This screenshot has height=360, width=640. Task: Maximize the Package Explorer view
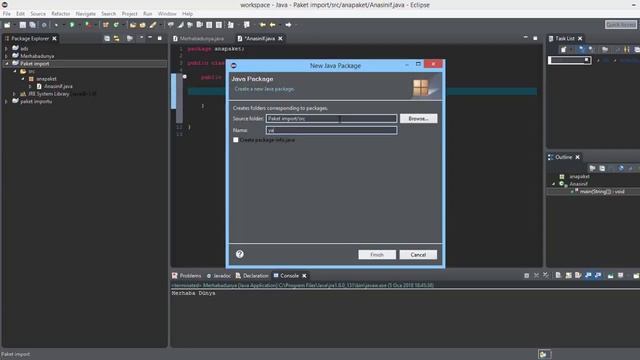(x=160, y=38)
